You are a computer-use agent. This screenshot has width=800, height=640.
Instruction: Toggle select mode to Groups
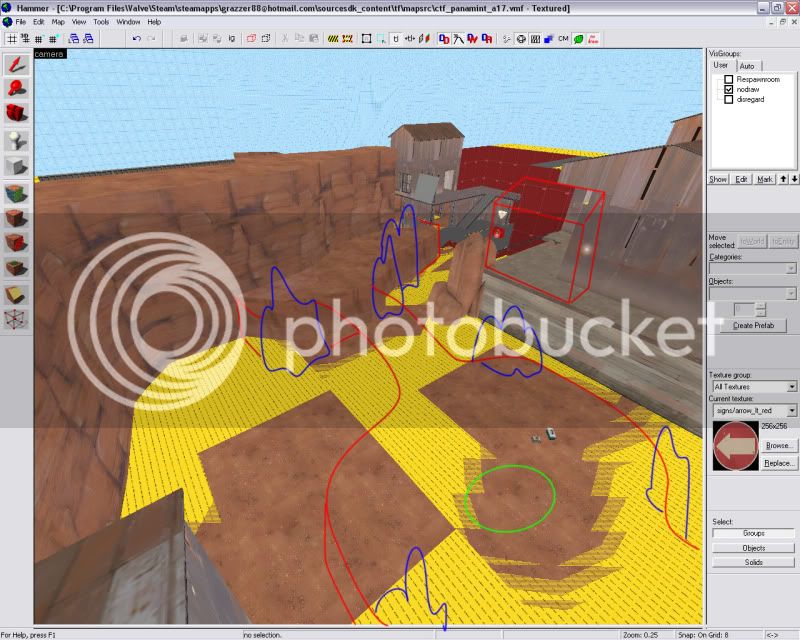tap(753, 533)
